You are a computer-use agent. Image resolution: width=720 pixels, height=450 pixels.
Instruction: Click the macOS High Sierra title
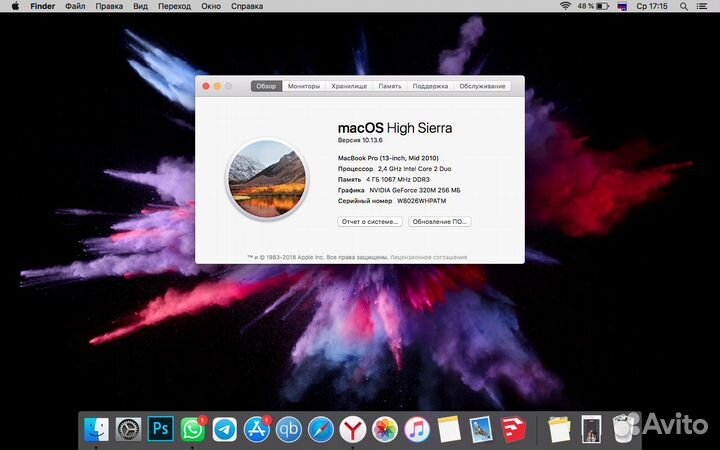point(395,128)
